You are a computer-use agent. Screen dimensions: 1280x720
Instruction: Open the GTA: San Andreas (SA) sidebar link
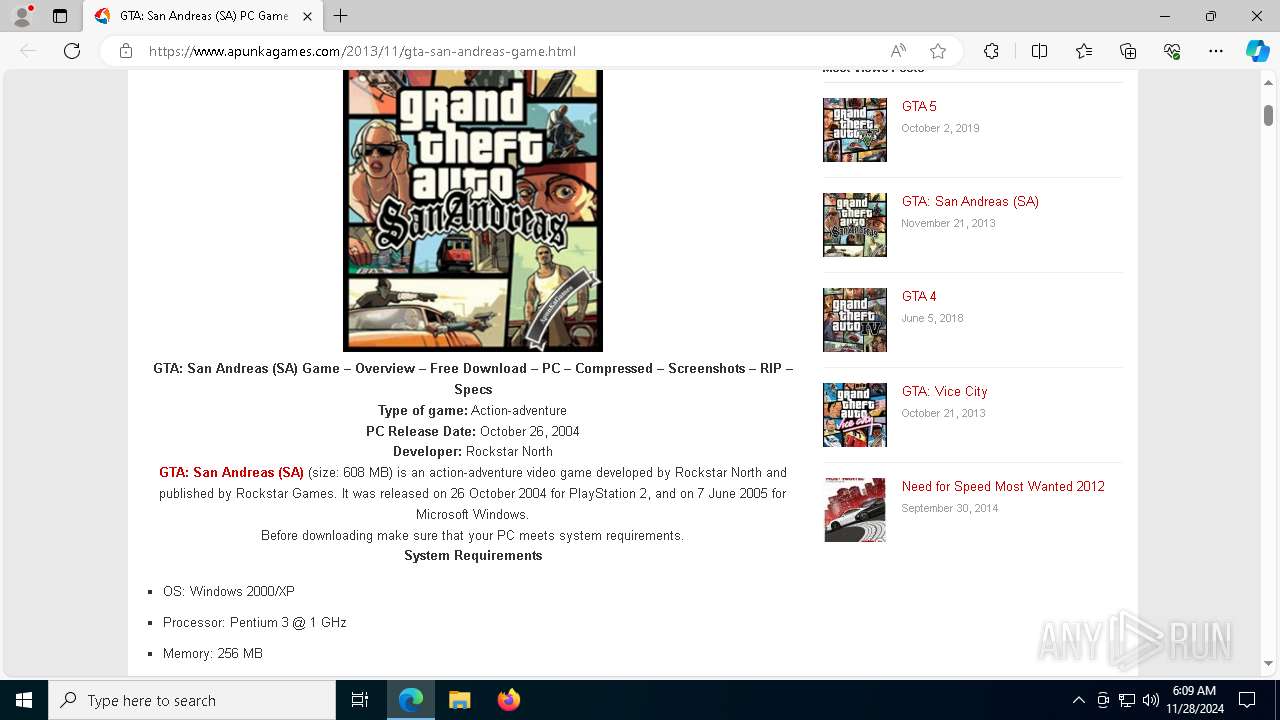[970, 201]
